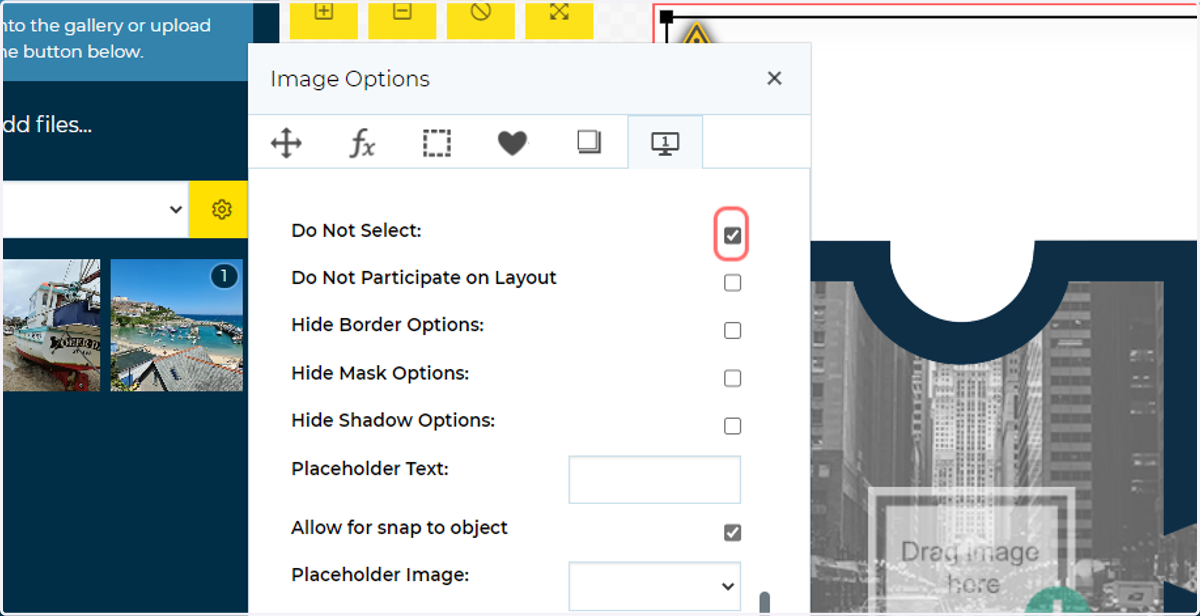Close the Image Options dialog
Viewport: 1200px width, 616px height.
pyautogui.click(x=774, y=78)
